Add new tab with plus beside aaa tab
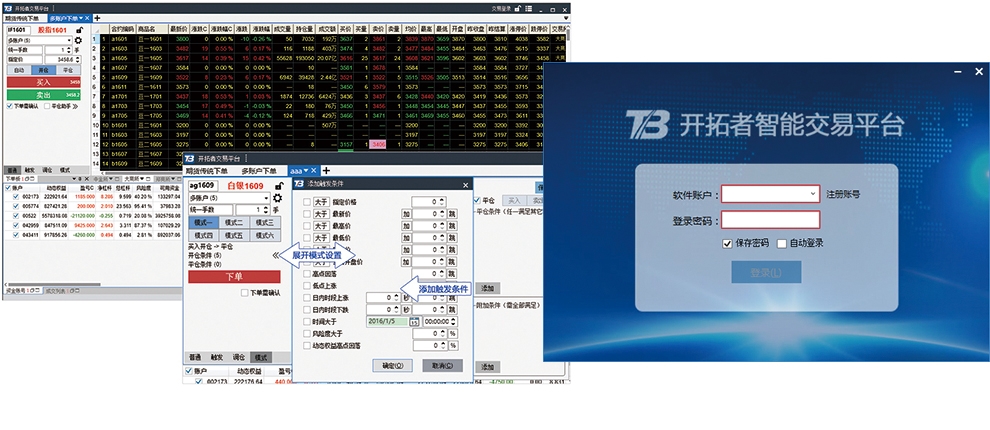This screenshot has width=990, height=430. pos(326,170)
